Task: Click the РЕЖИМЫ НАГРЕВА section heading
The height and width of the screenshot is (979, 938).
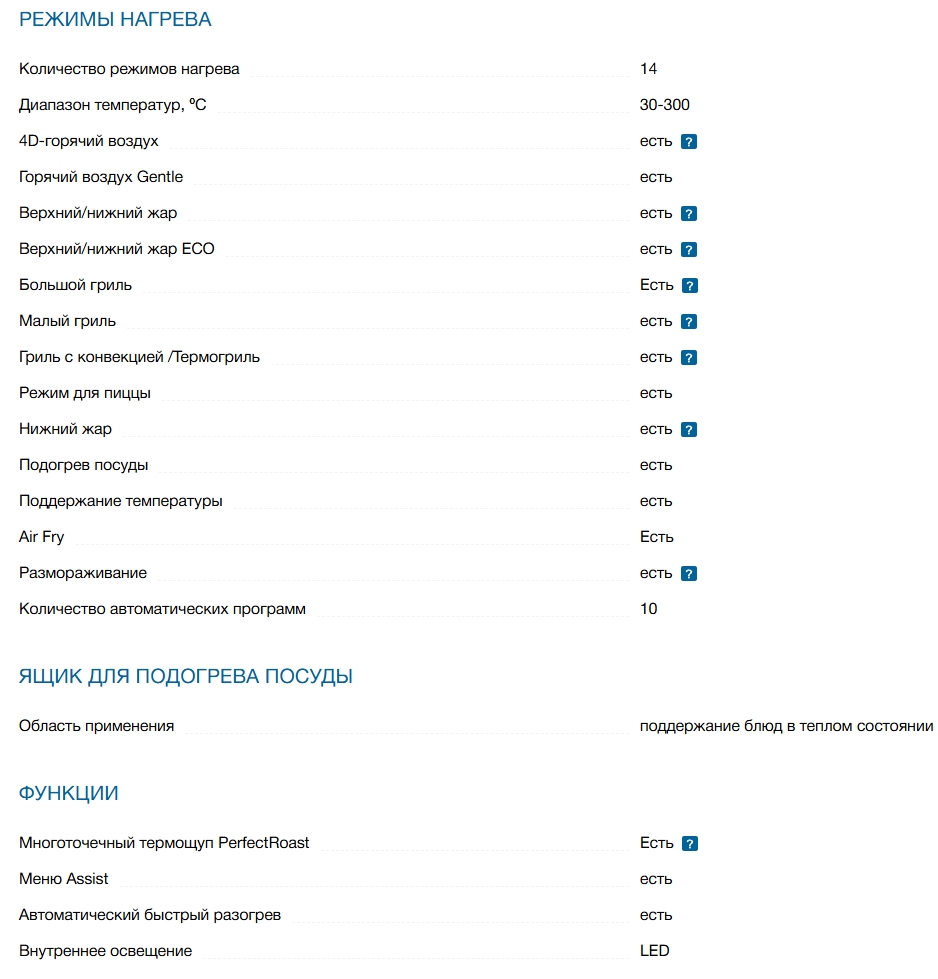Action: click(x=115, y=19)
